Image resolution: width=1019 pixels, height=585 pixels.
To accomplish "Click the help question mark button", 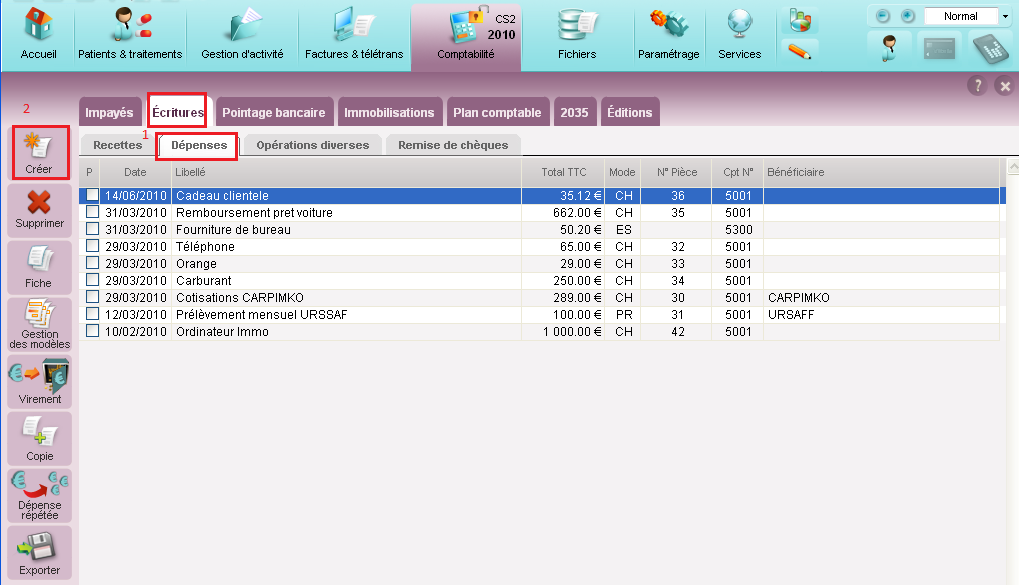I will 978,86.
